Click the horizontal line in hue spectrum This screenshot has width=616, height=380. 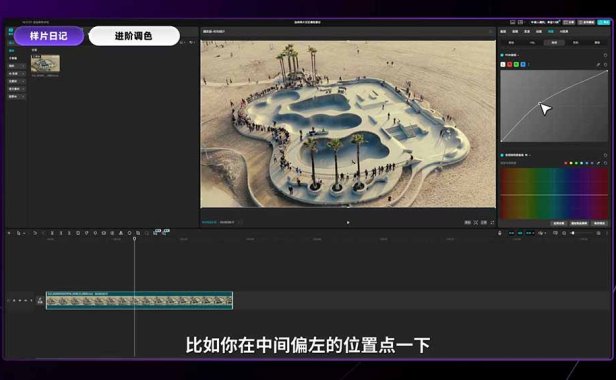[554, 195]
